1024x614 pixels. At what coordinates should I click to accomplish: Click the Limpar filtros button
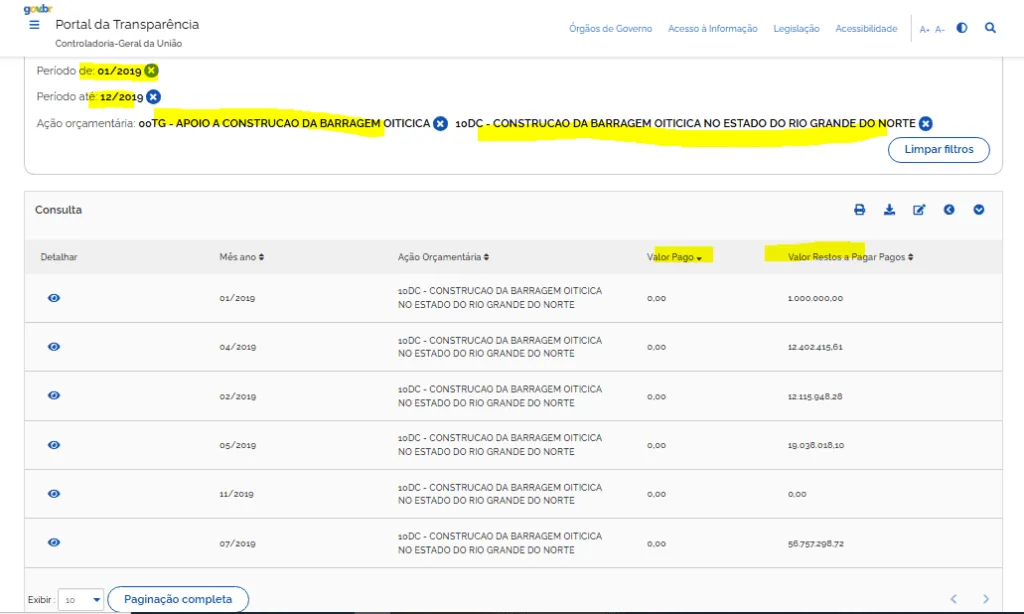(x=938, y=150)
